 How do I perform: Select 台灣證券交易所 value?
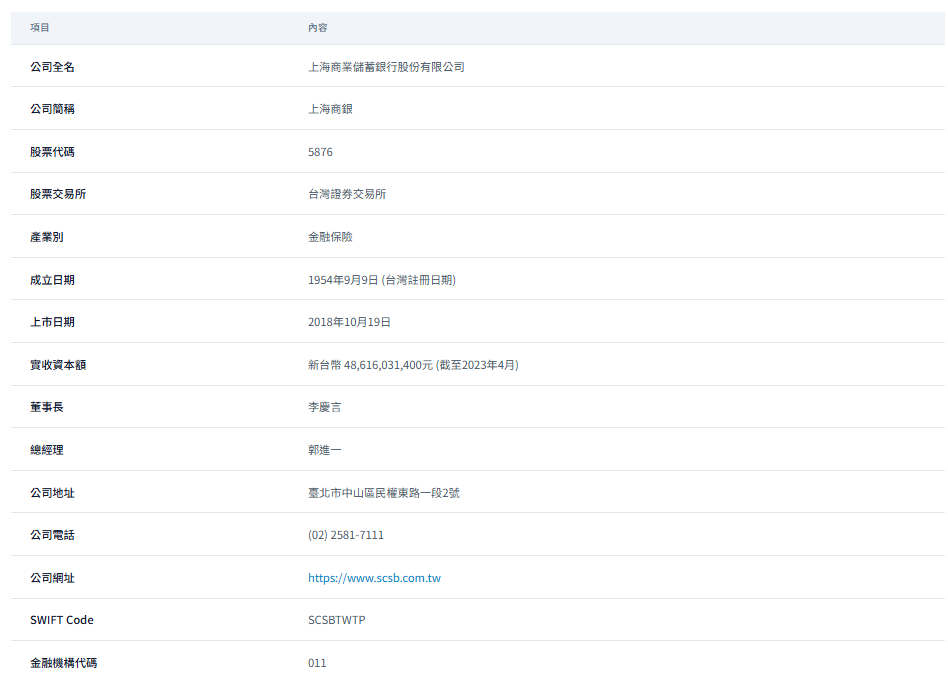point(347,194)
